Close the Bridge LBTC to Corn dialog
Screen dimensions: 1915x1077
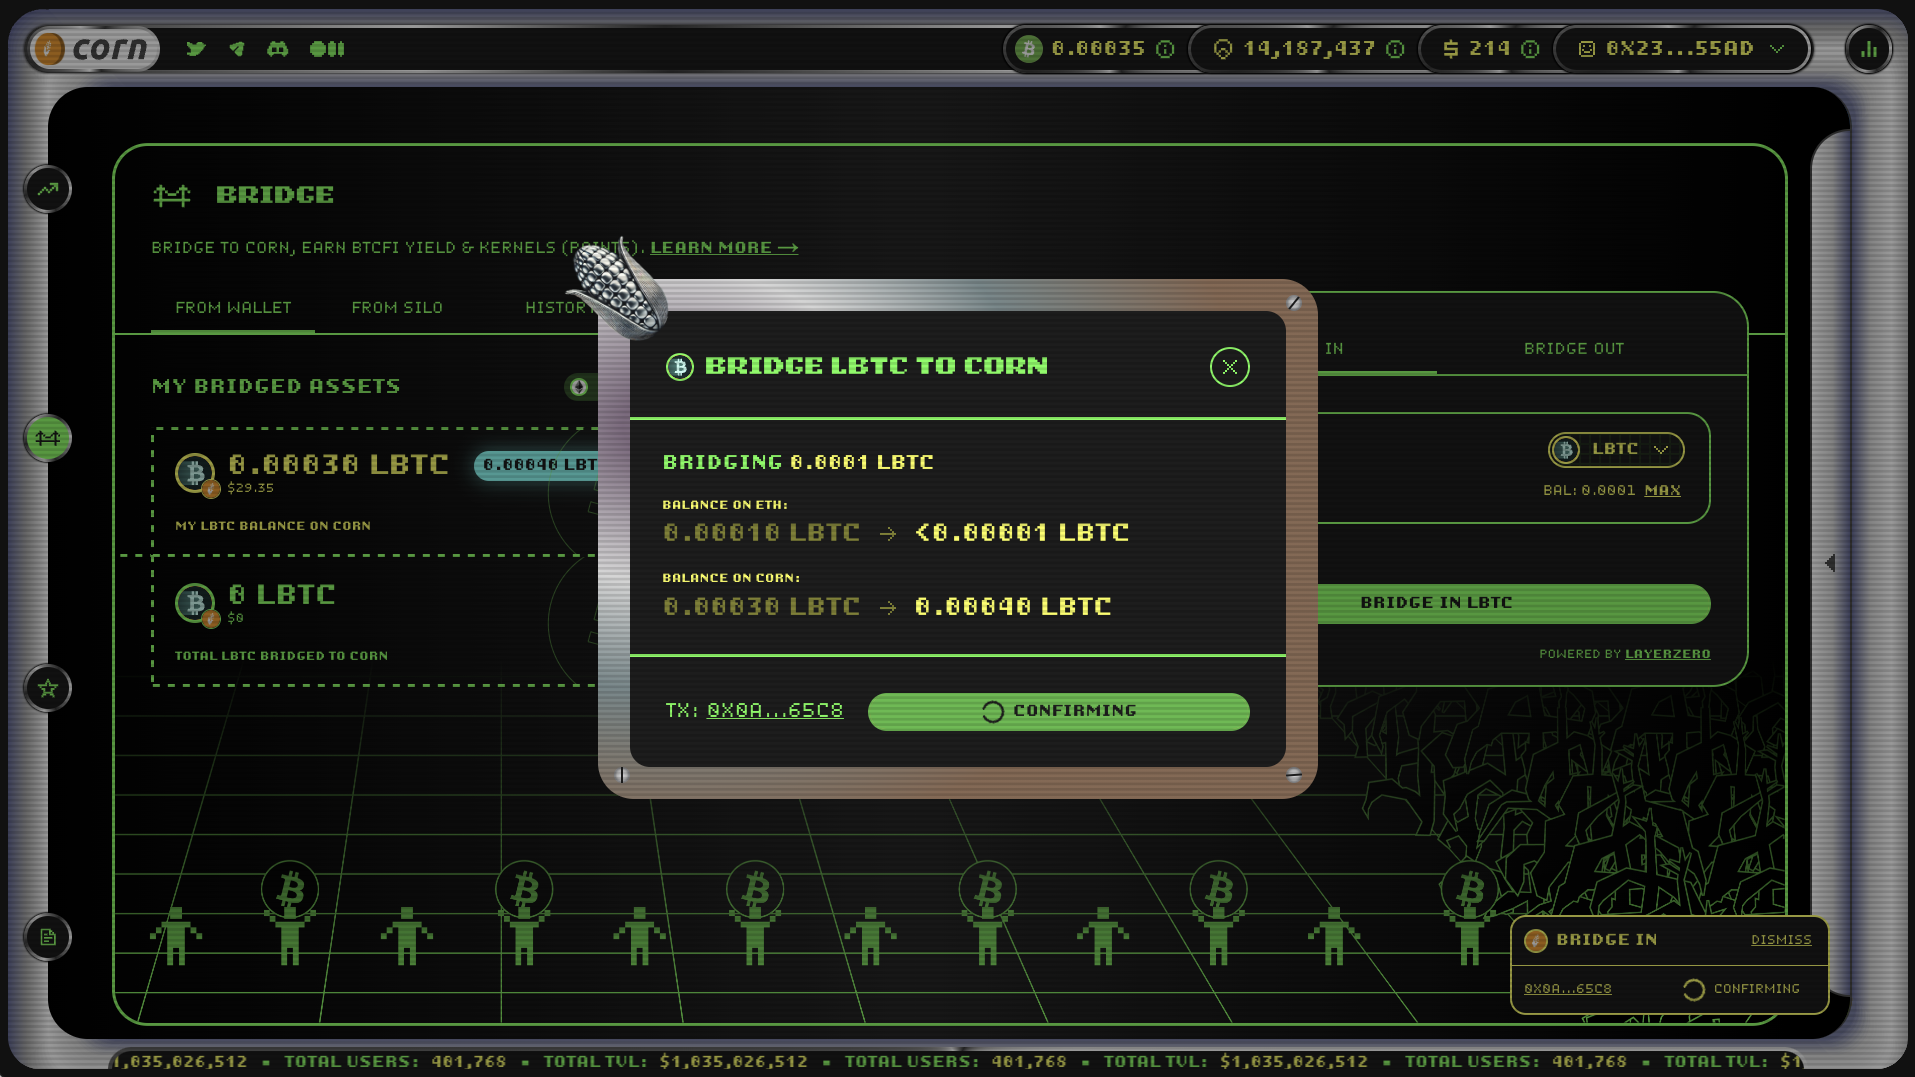(1229, 367)
